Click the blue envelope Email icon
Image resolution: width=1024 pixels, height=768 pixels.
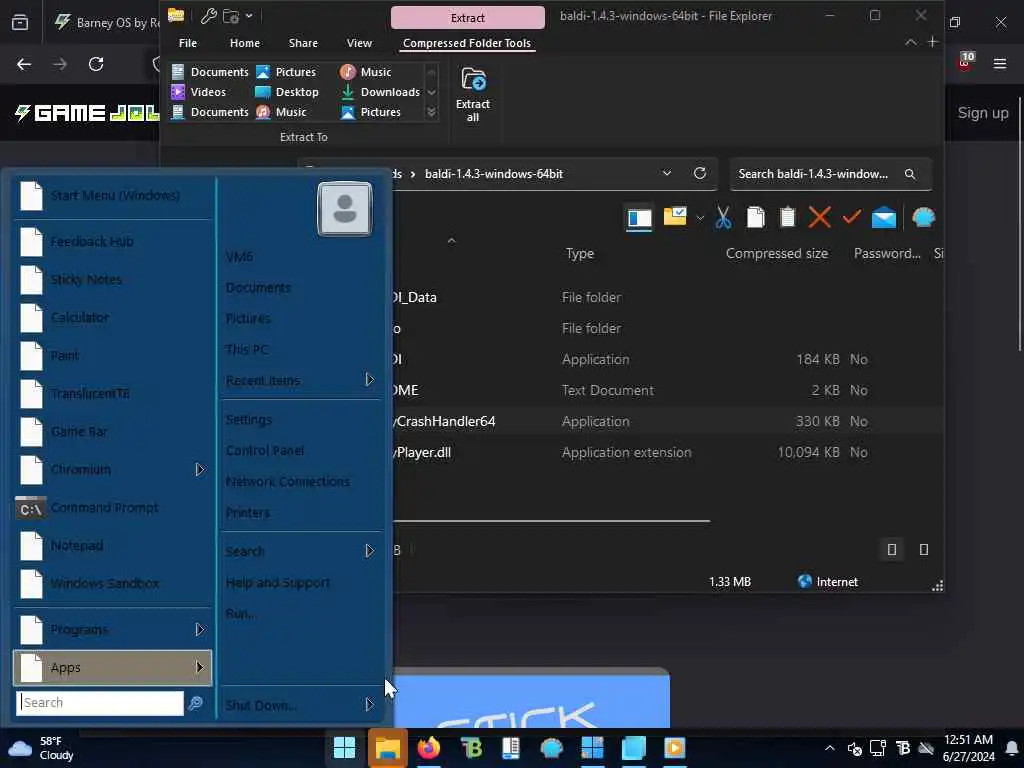884,217
